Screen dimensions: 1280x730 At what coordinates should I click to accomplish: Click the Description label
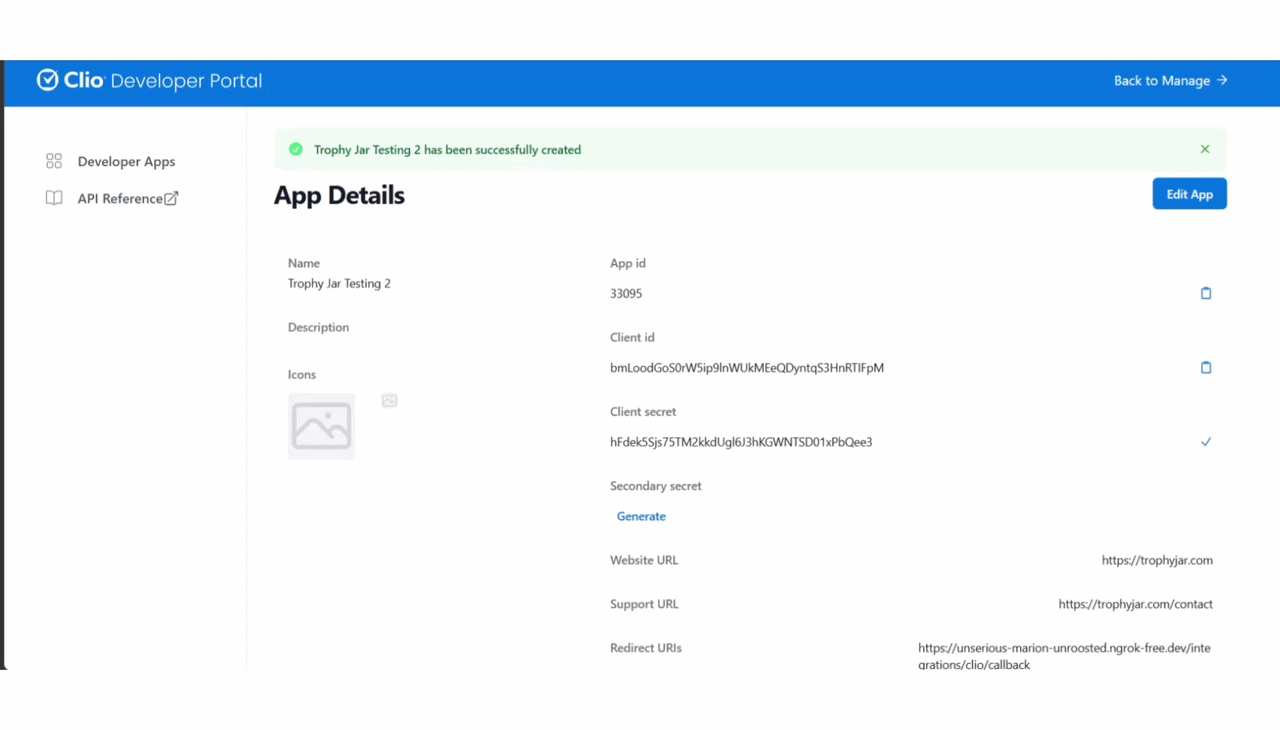(x=318, y=328)
